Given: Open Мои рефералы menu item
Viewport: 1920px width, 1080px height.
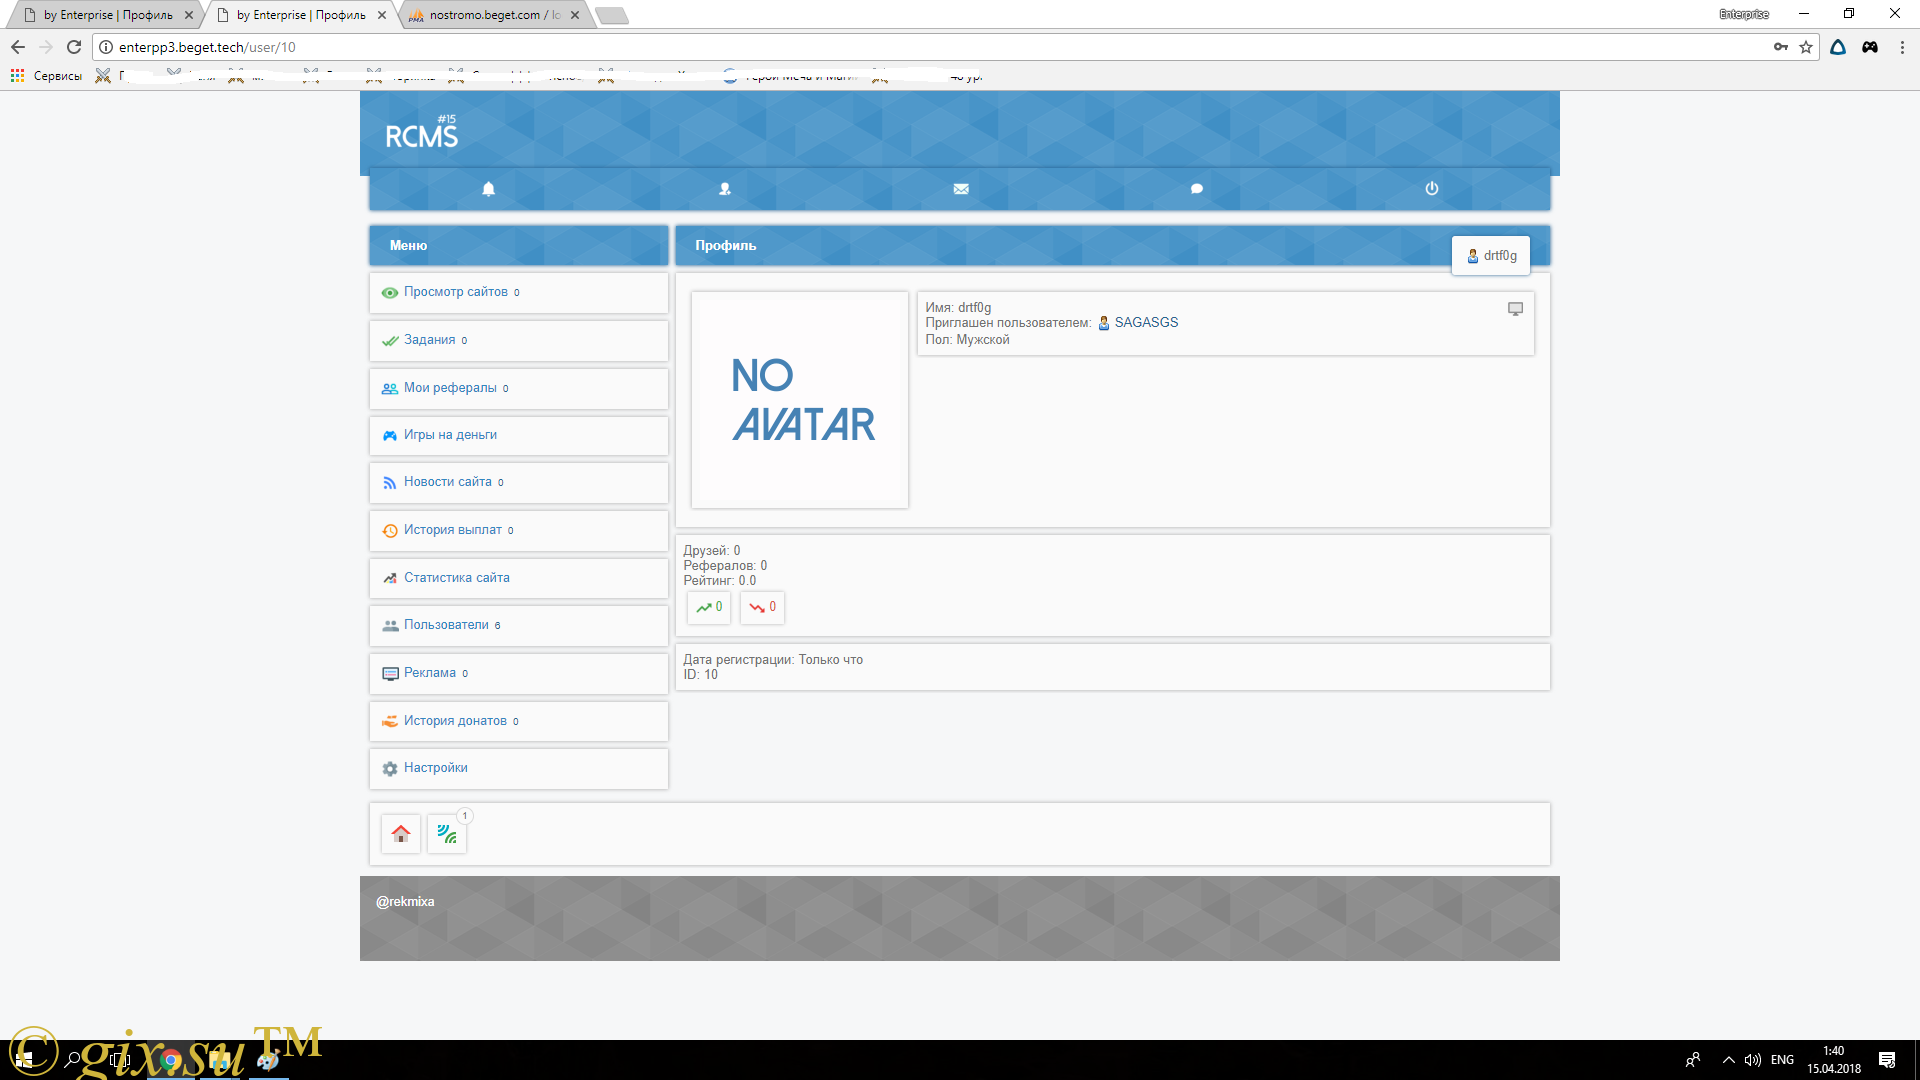Looking at the screenshot, I should point(518,388).
